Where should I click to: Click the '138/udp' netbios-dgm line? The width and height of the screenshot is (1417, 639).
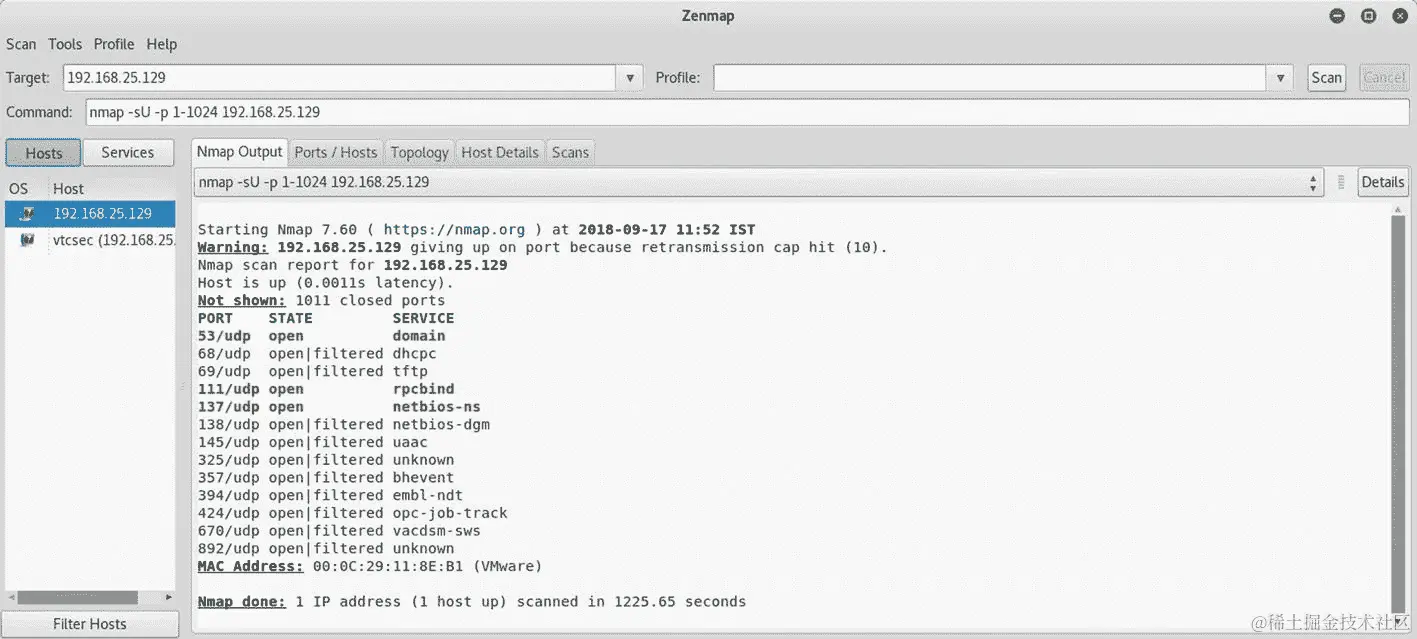(x=344, y=425)
